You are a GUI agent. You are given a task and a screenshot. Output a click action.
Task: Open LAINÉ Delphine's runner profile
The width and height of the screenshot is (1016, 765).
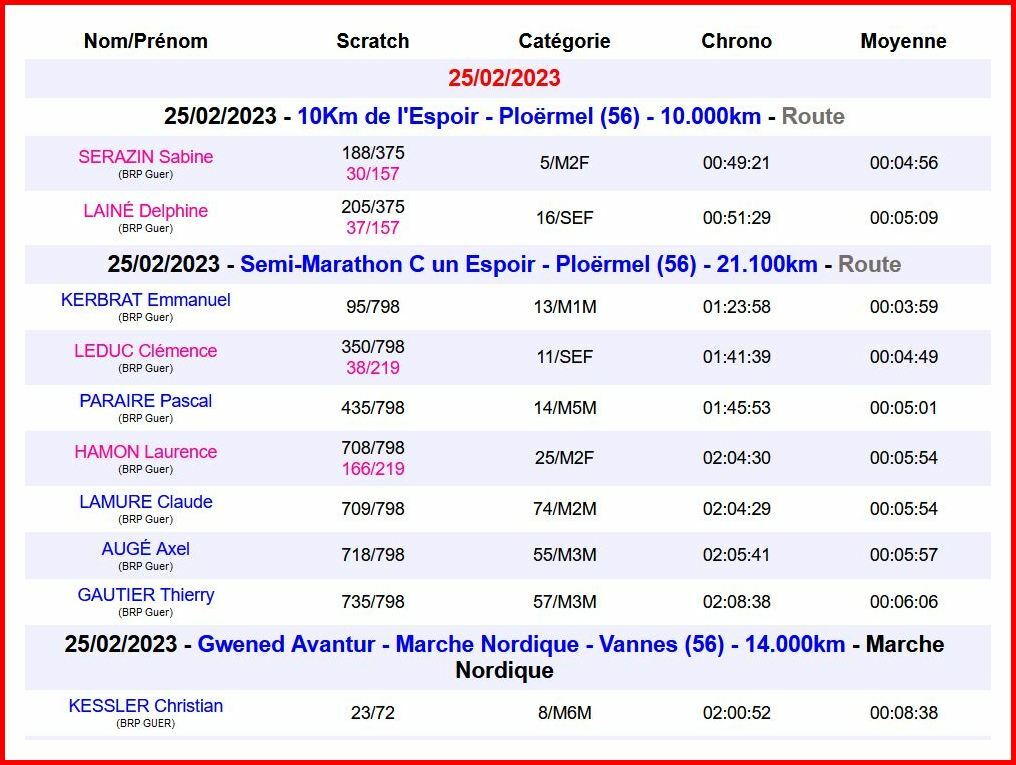tap(145, 211)
